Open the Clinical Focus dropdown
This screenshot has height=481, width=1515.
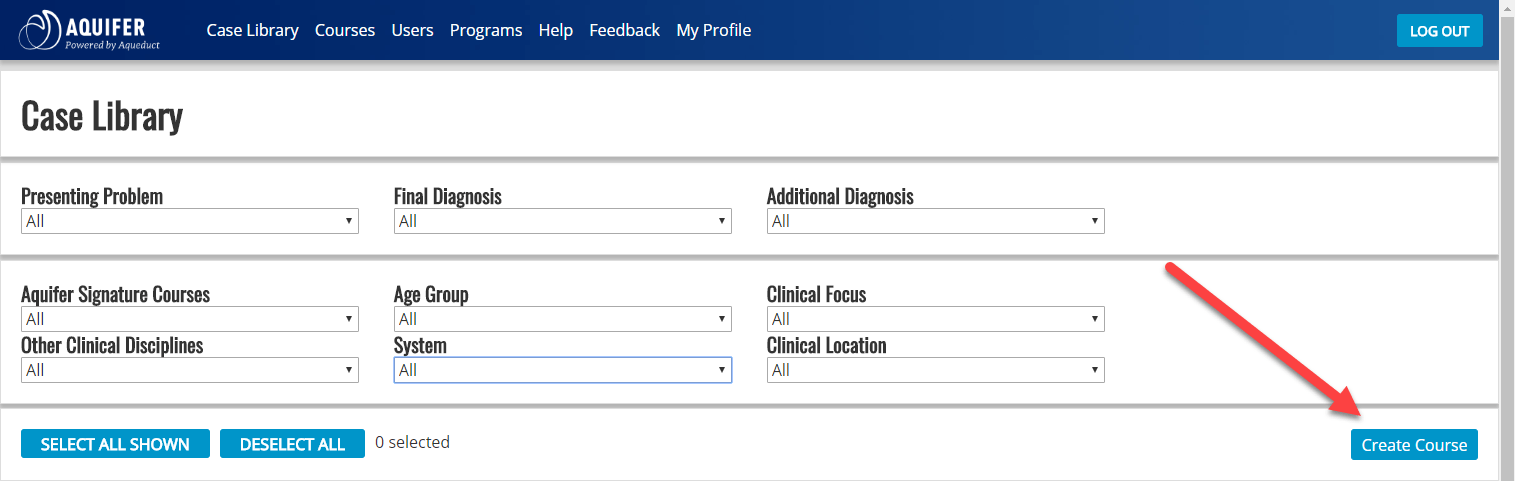coord(936,319)
